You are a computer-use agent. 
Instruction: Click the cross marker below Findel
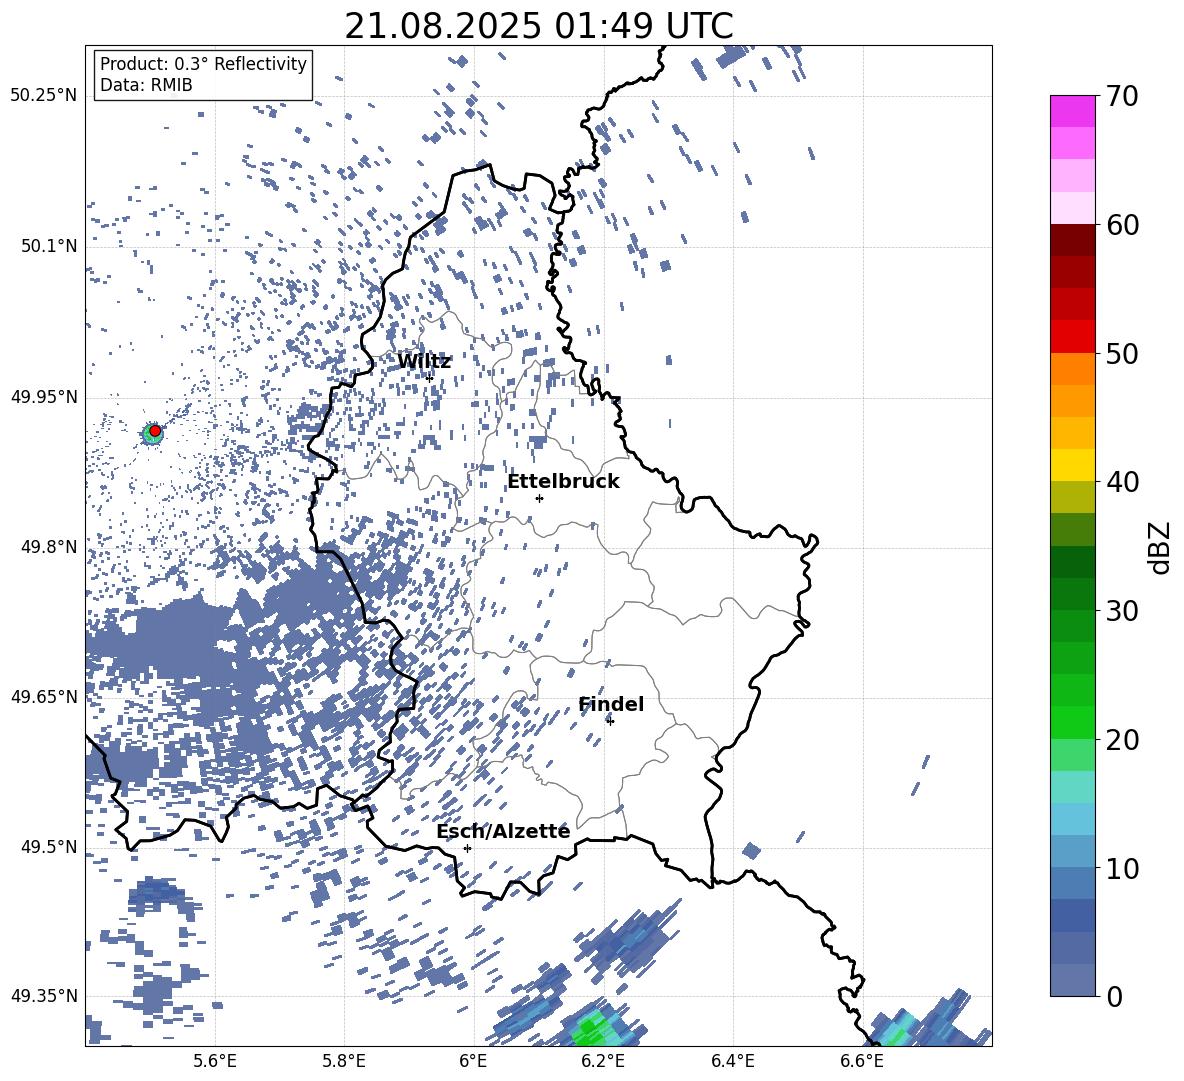[x=610, y=721]
